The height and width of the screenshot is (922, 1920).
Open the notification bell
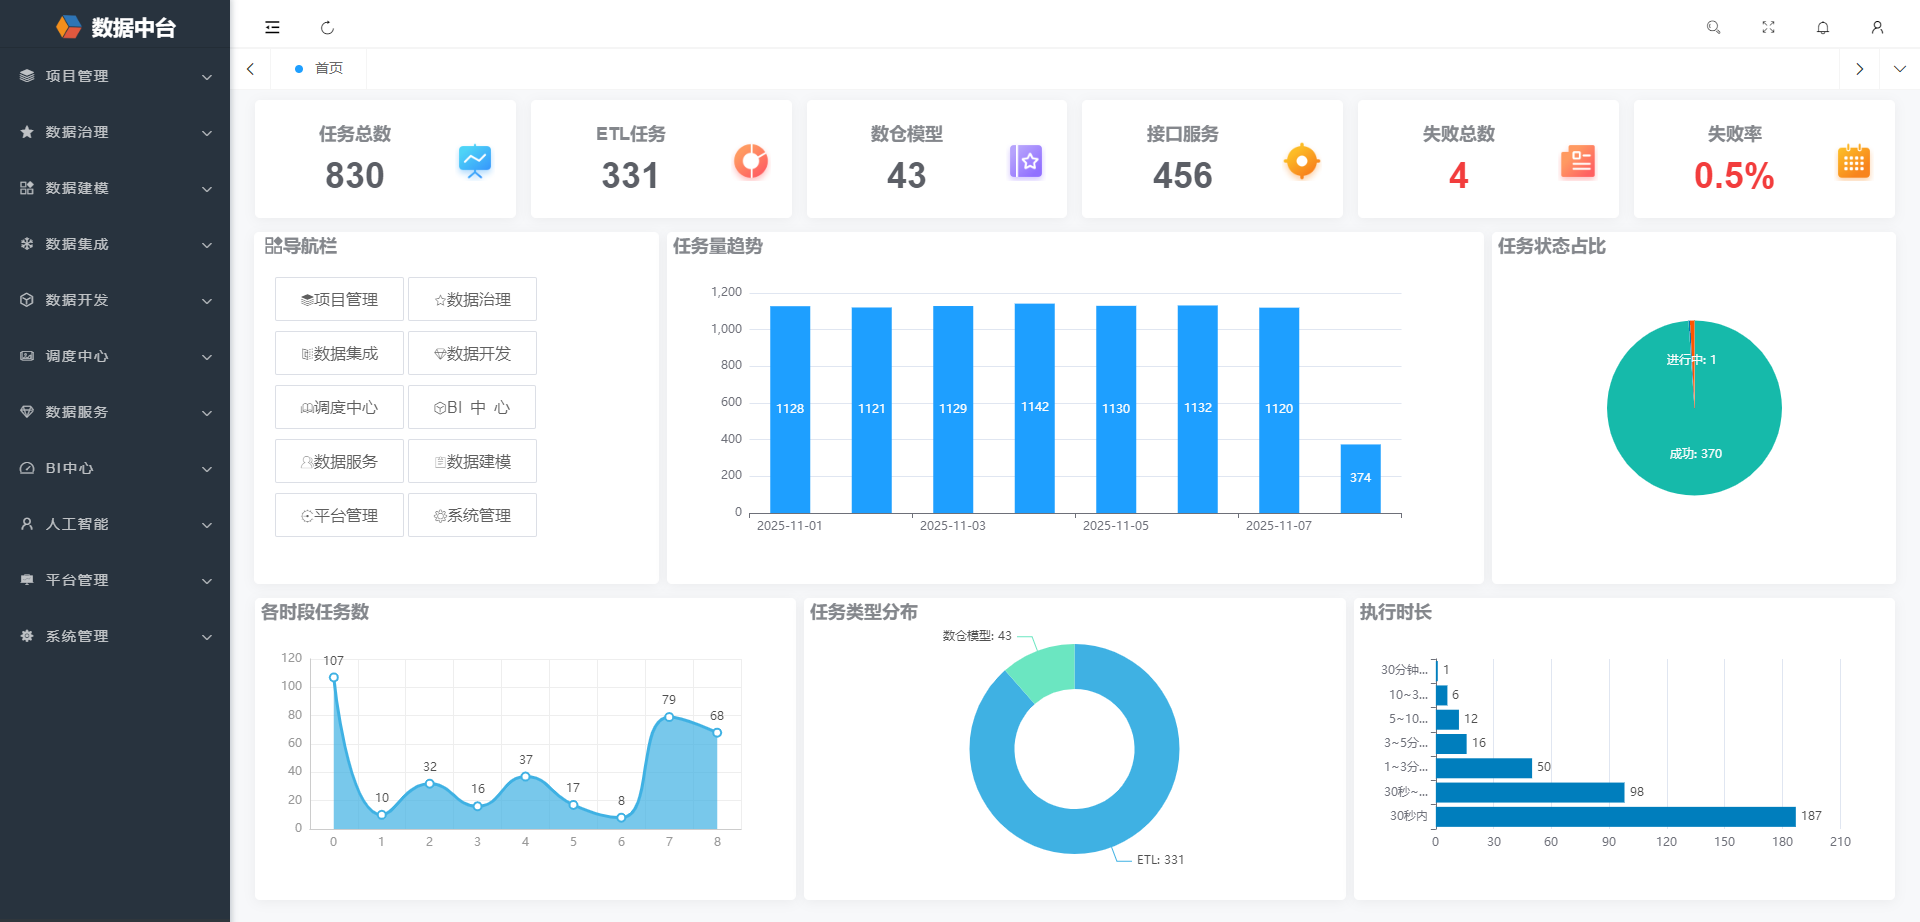pos(1823,27)
